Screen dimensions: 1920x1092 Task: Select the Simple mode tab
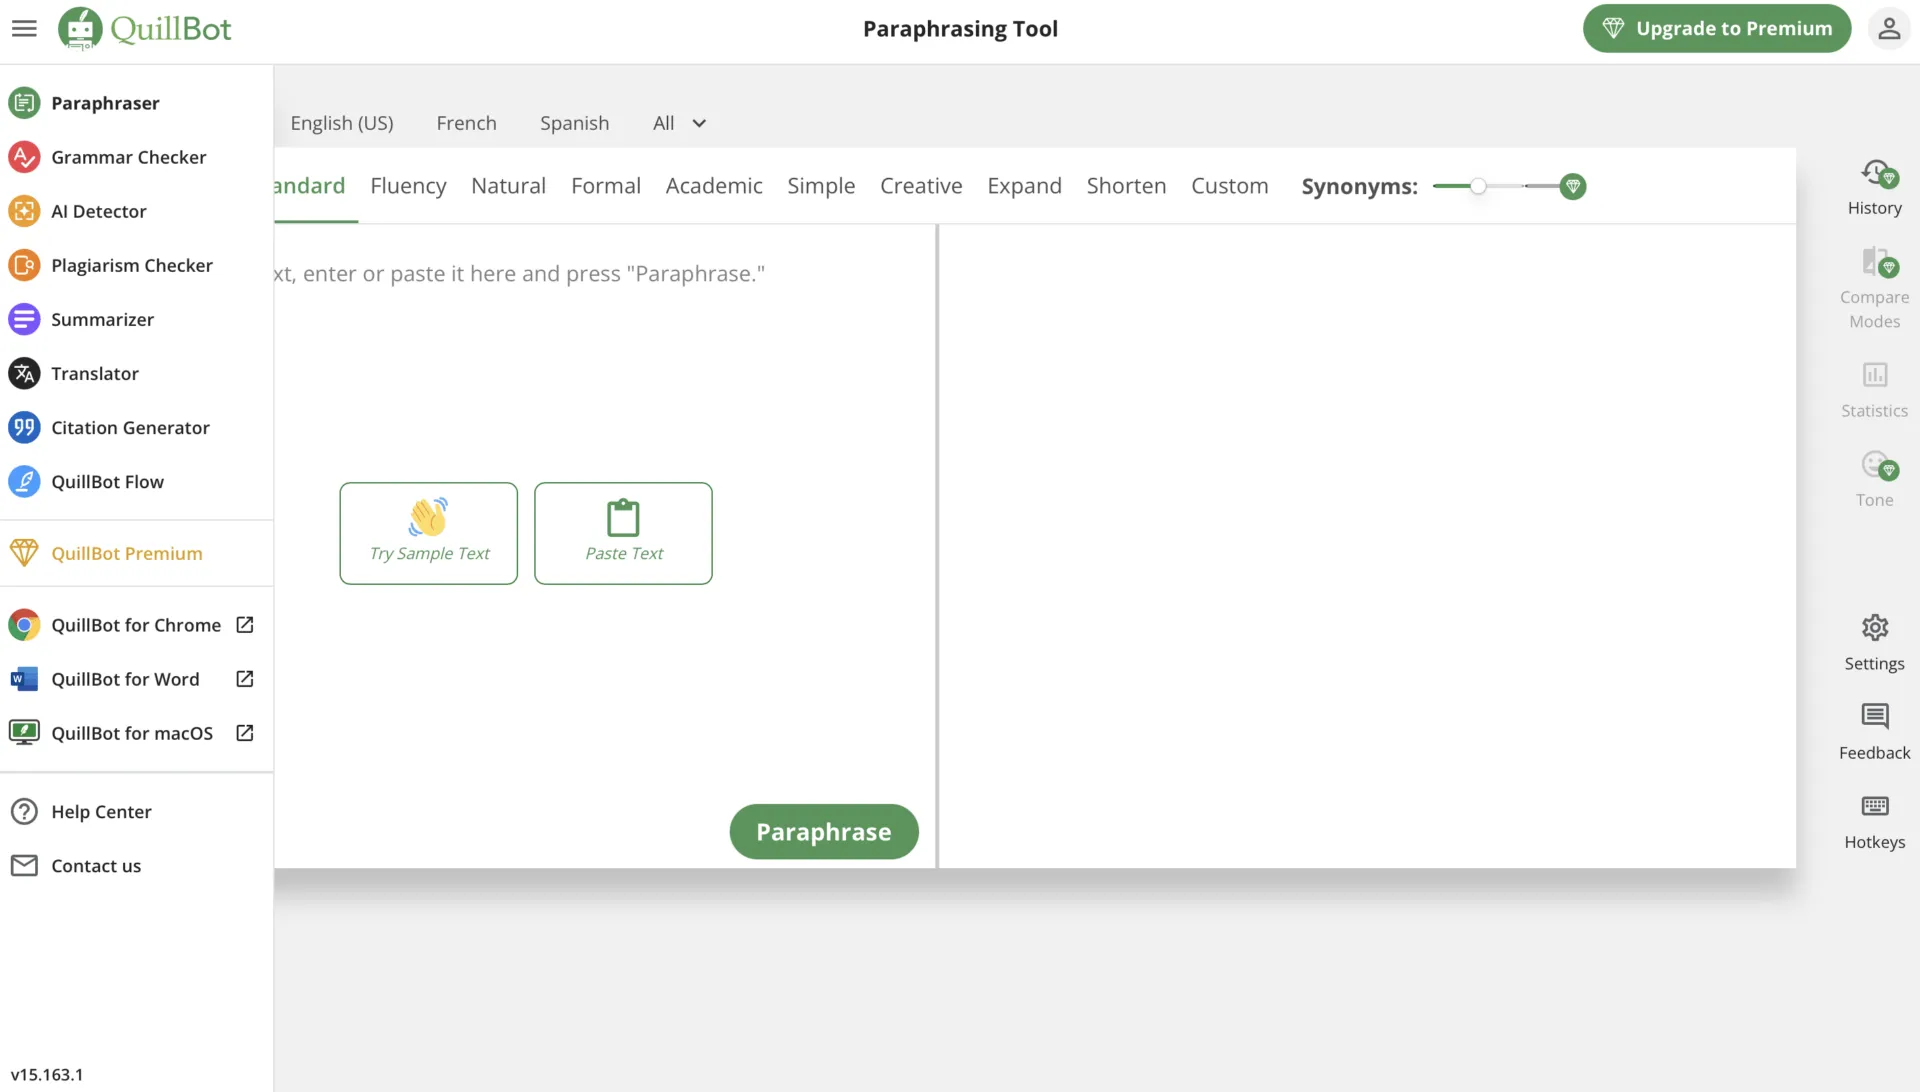pos(821,186)
